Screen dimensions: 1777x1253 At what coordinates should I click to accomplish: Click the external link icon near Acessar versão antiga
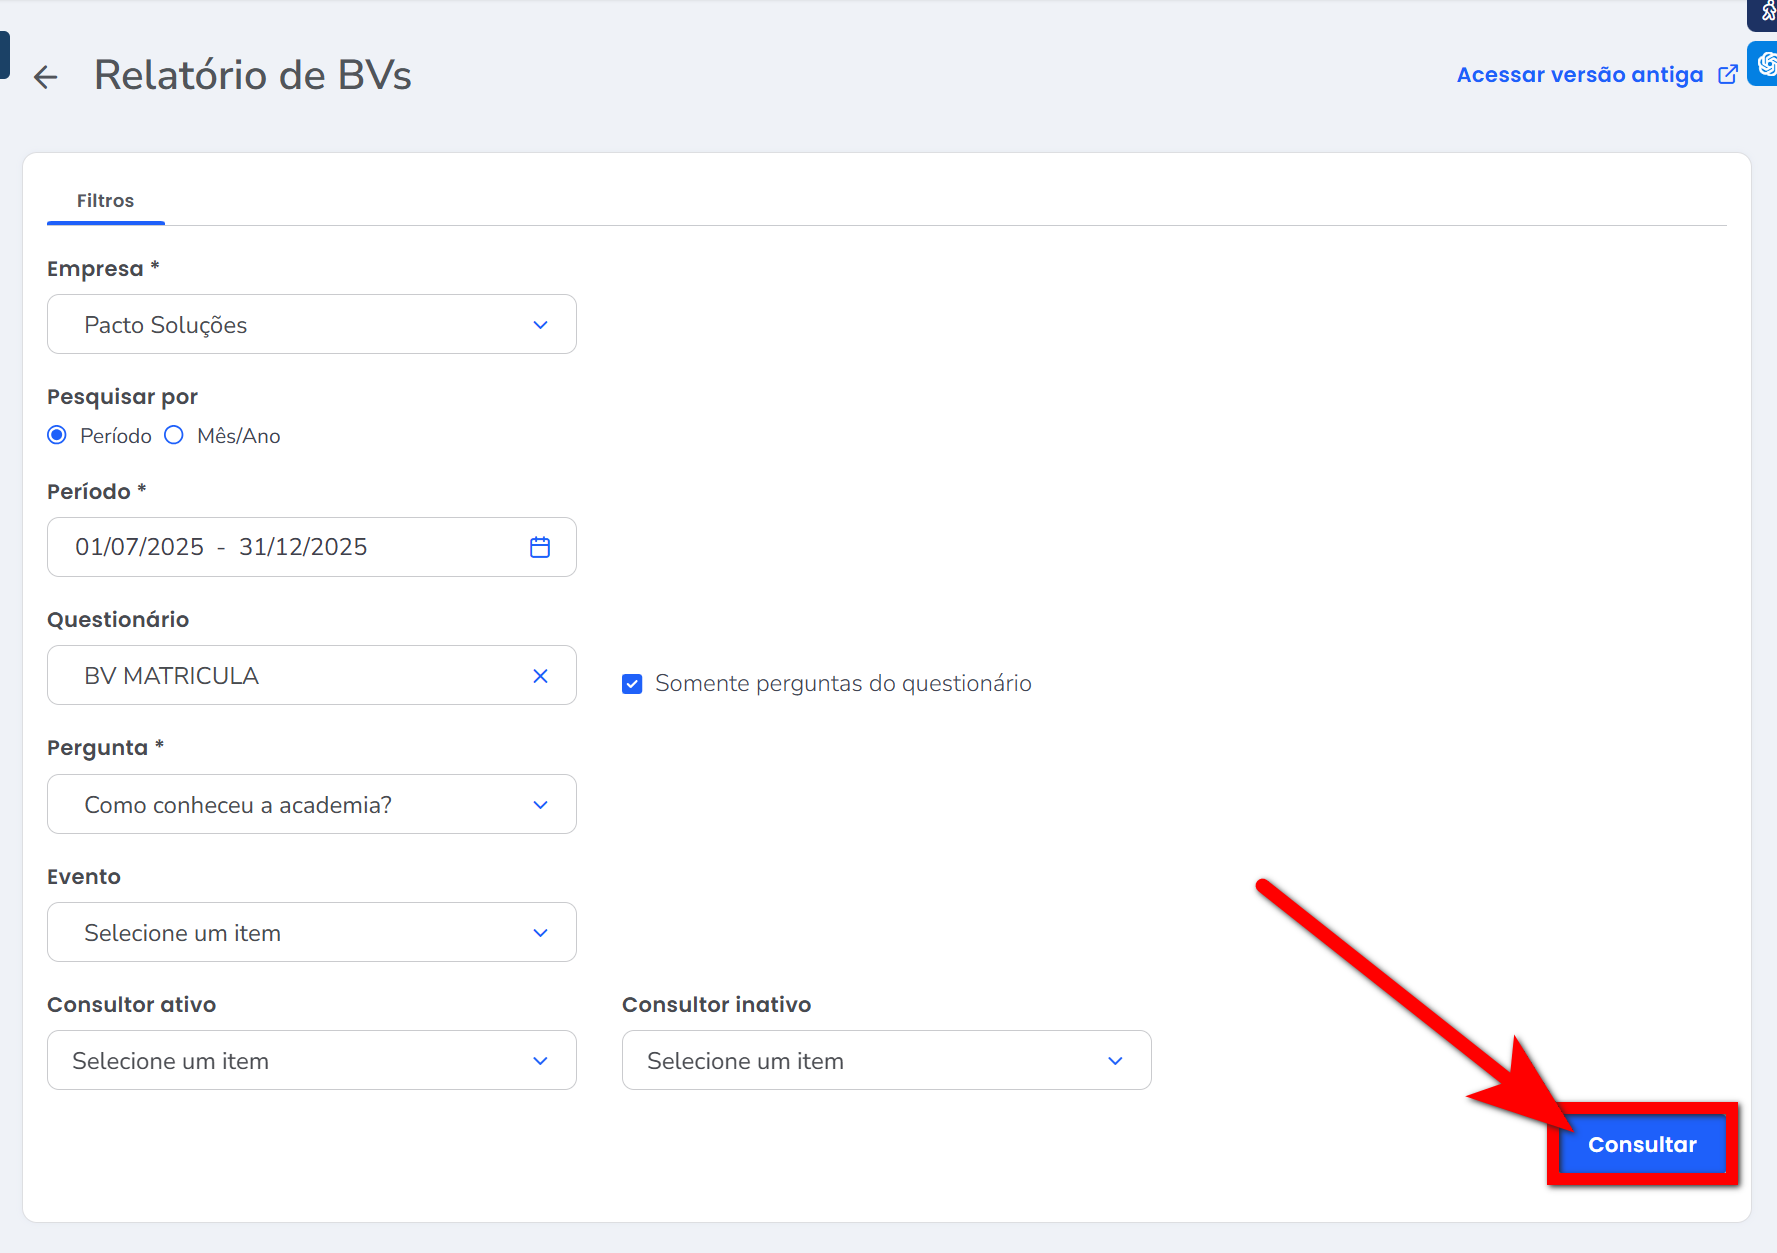[1727, 75]
